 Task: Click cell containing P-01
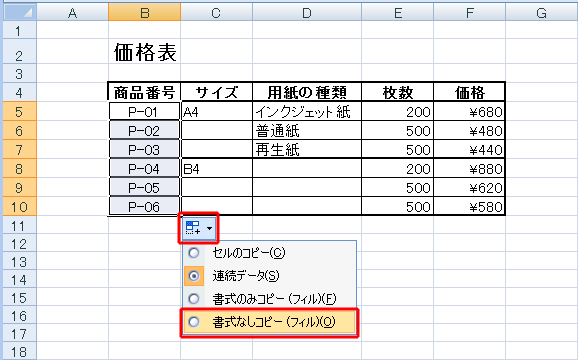pyautogui.click(x=144, y=111)
